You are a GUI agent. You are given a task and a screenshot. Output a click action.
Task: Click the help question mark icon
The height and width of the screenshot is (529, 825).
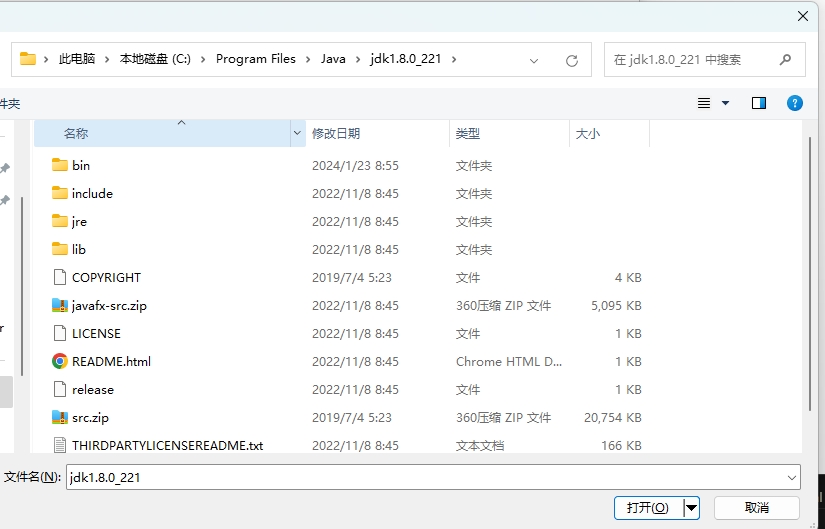click(x=795, y=103)
